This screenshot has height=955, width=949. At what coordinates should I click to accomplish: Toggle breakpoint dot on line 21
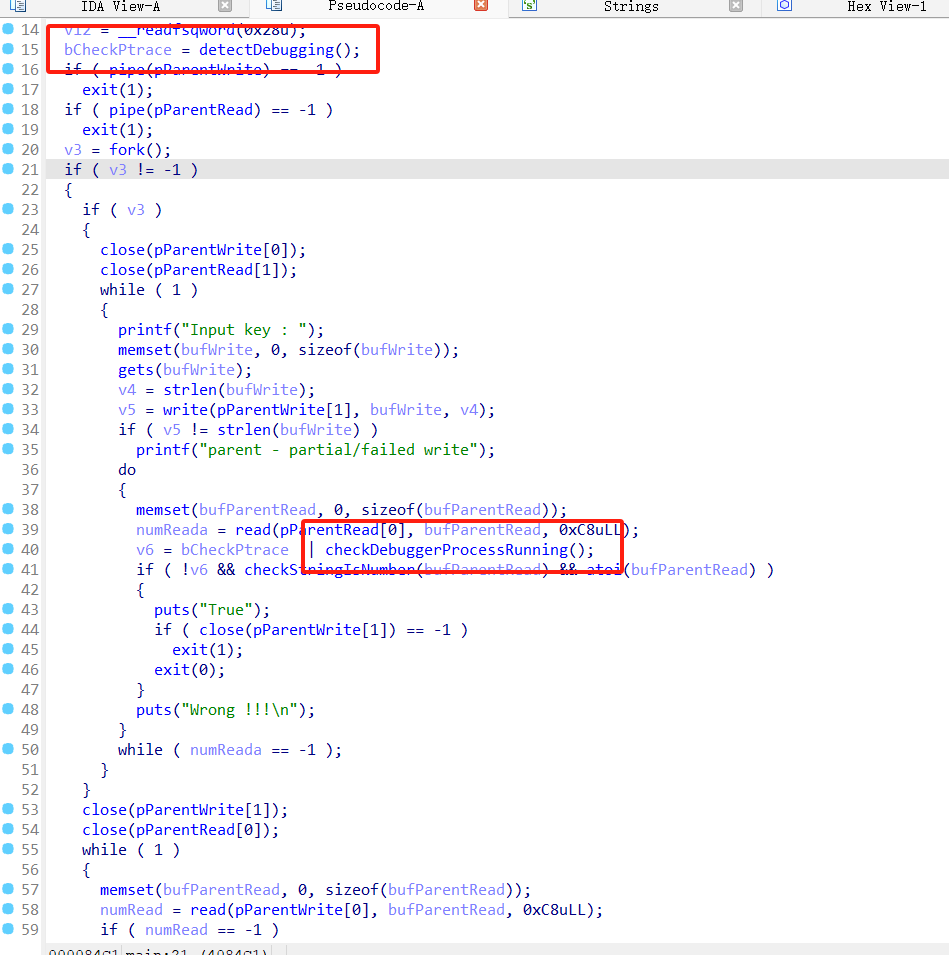pos(8,169)
